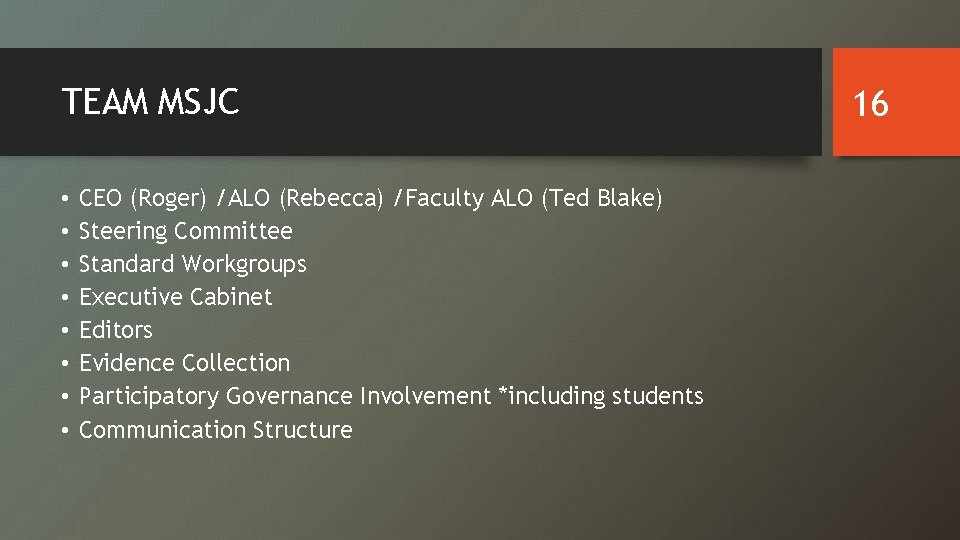This screenshot has height=540, width=960.
Task: Click the Evidence Collection bullet text
Action: tap(184, 363)
